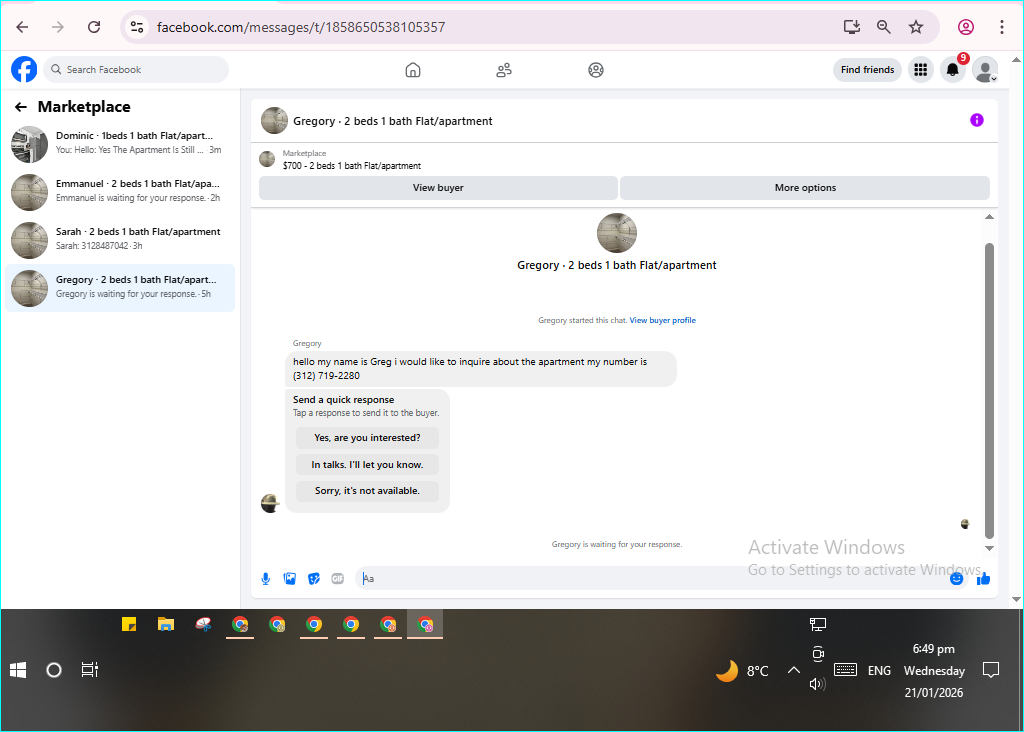The height and width of the screenshot is (732, 1024).
Task: Click the message input box
Action: pos(653,579)
